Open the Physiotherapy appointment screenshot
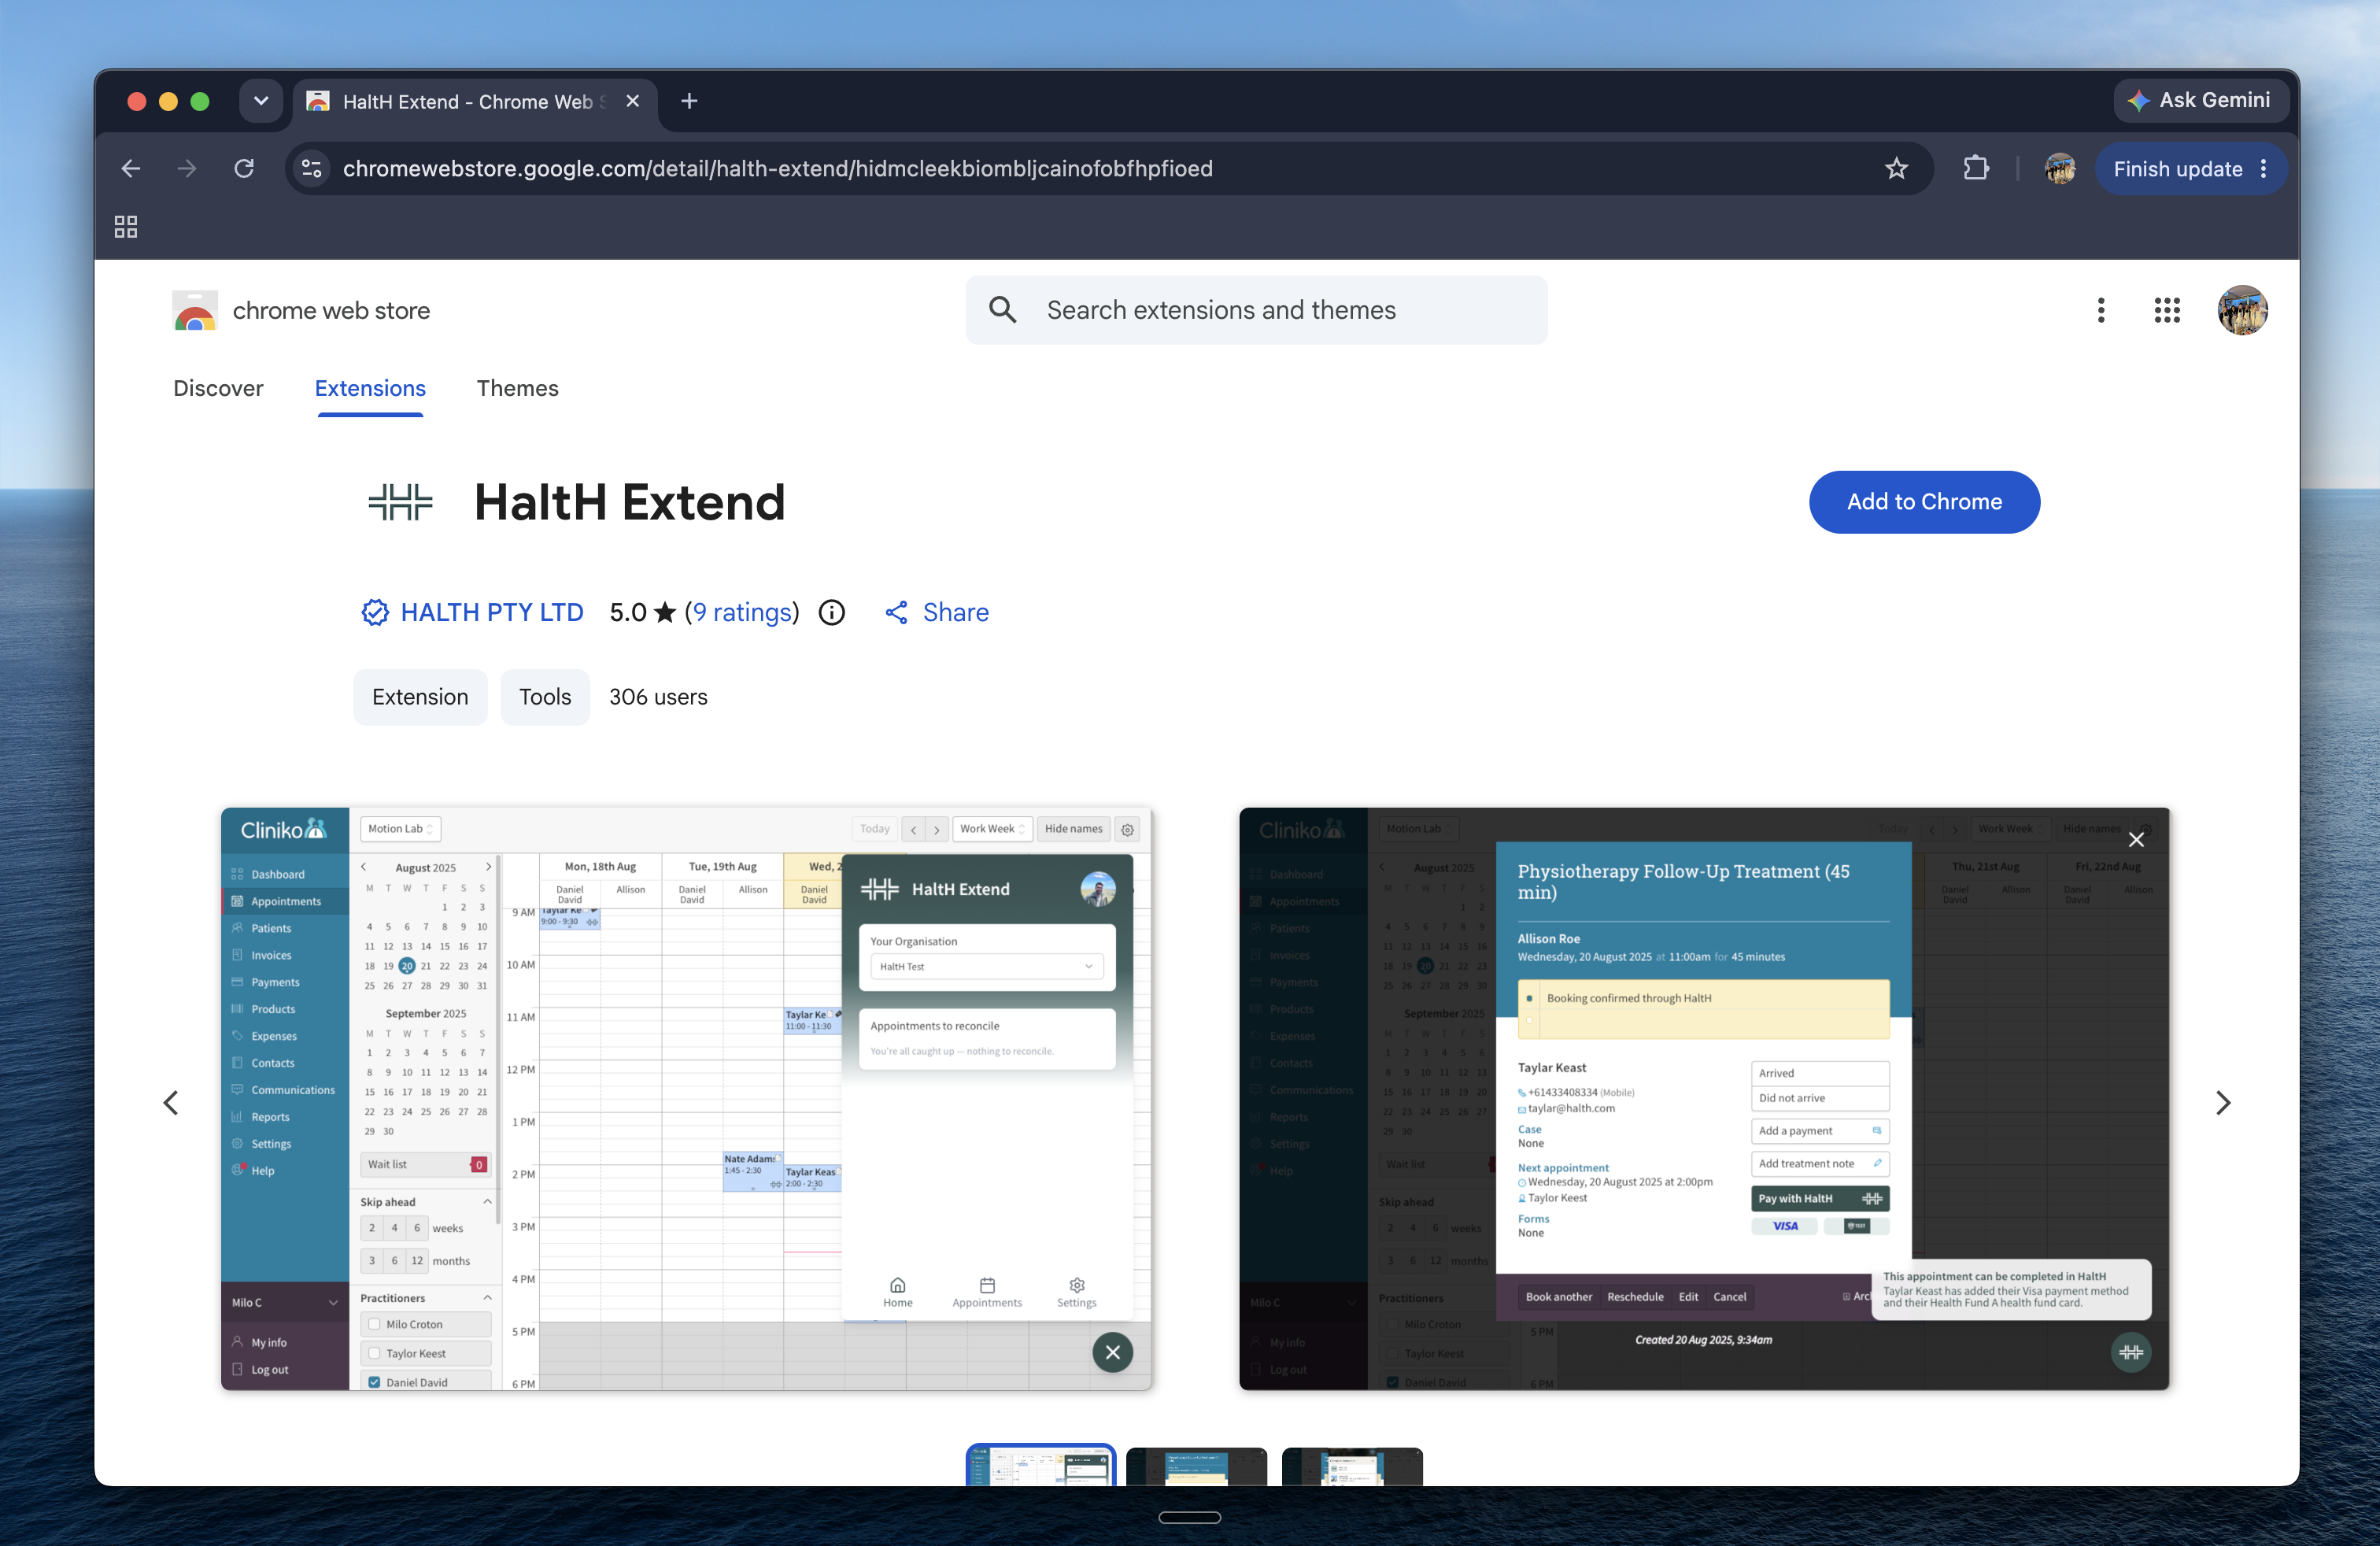This screenshot has width=2380, height=1546. 1704,1098
